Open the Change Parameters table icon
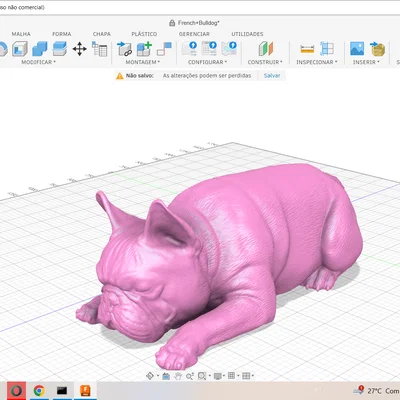Image resolution: width=400 pixels, height=400 pixels. coord(99,49)
